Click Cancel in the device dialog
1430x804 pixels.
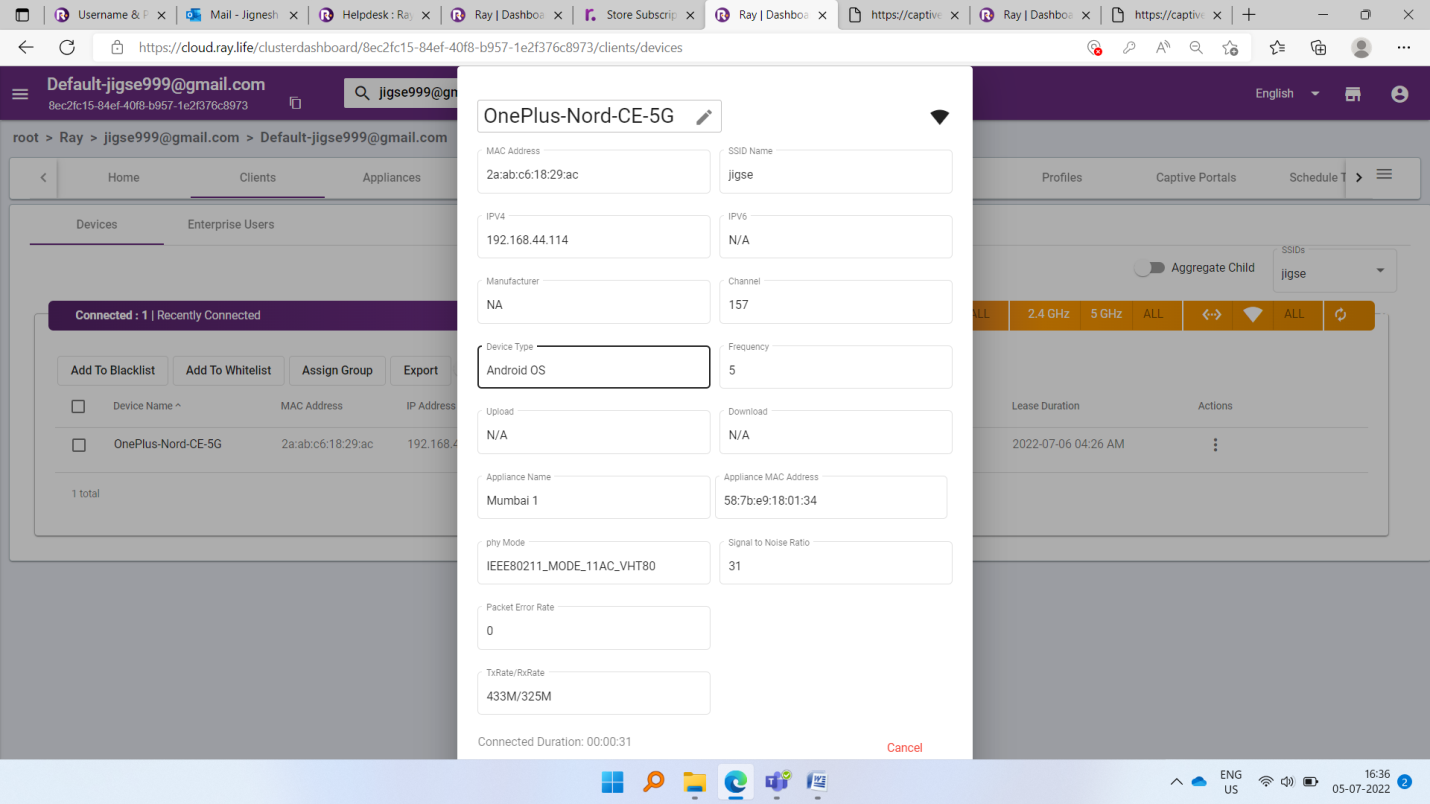pos(904,748)
